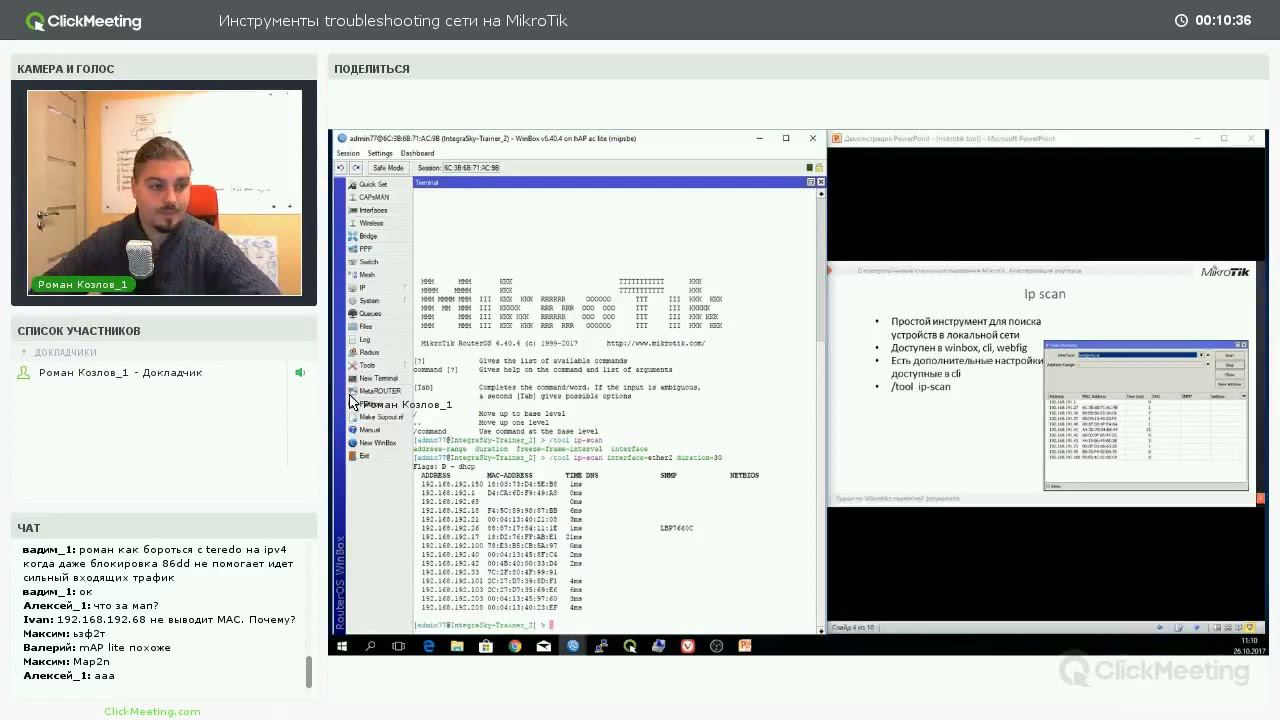1280x720 pixels.
Task: Open the MetaROUTER menu entry
Action: (x=380, y=391)
